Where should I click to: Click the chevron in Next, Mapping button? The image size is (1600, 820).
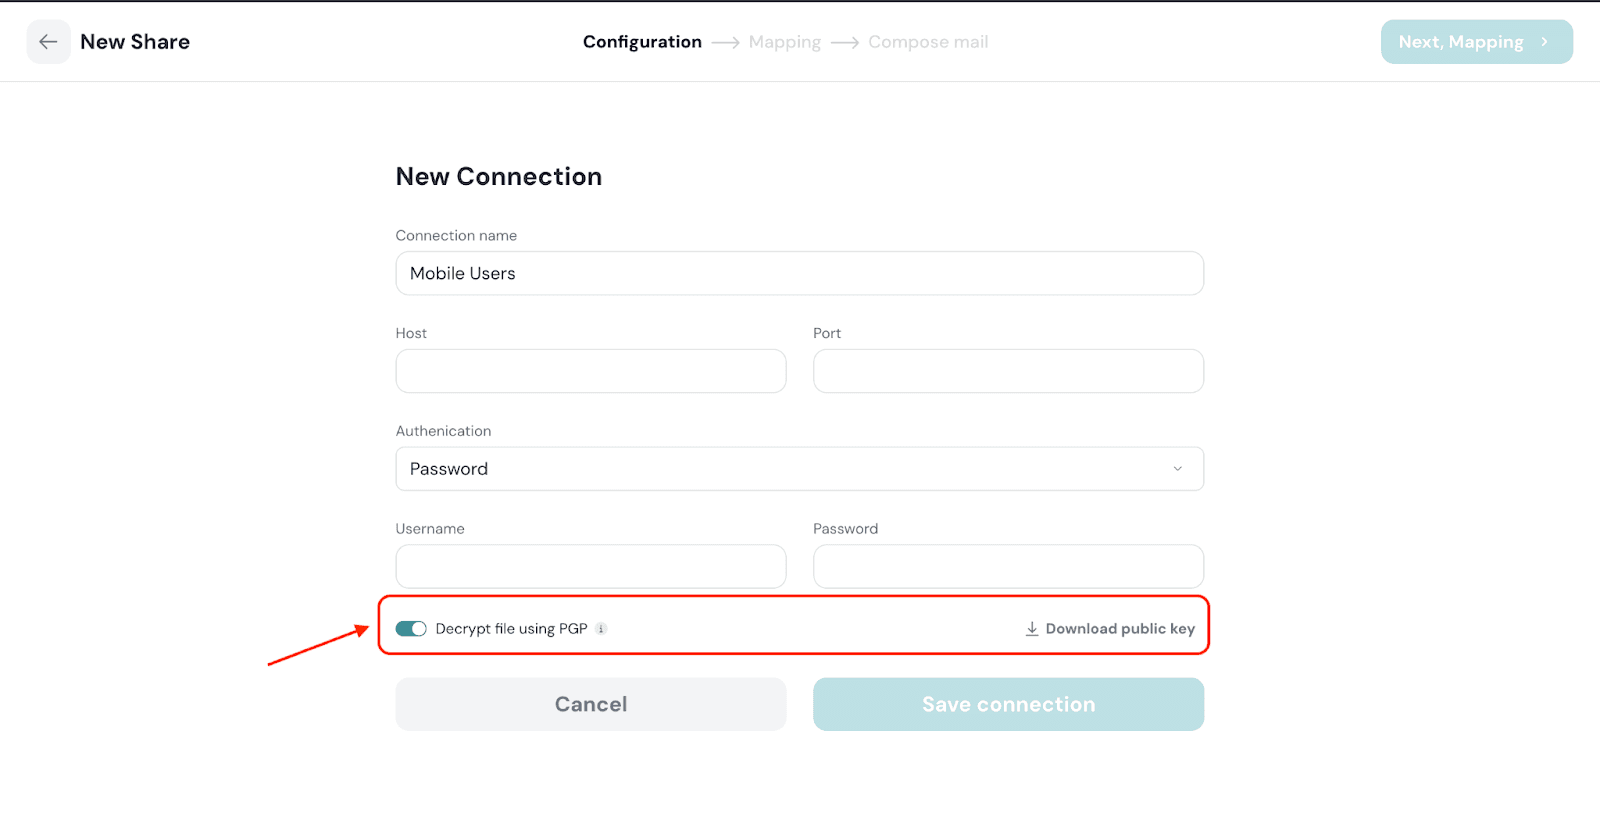click(x=1545, y=42)
